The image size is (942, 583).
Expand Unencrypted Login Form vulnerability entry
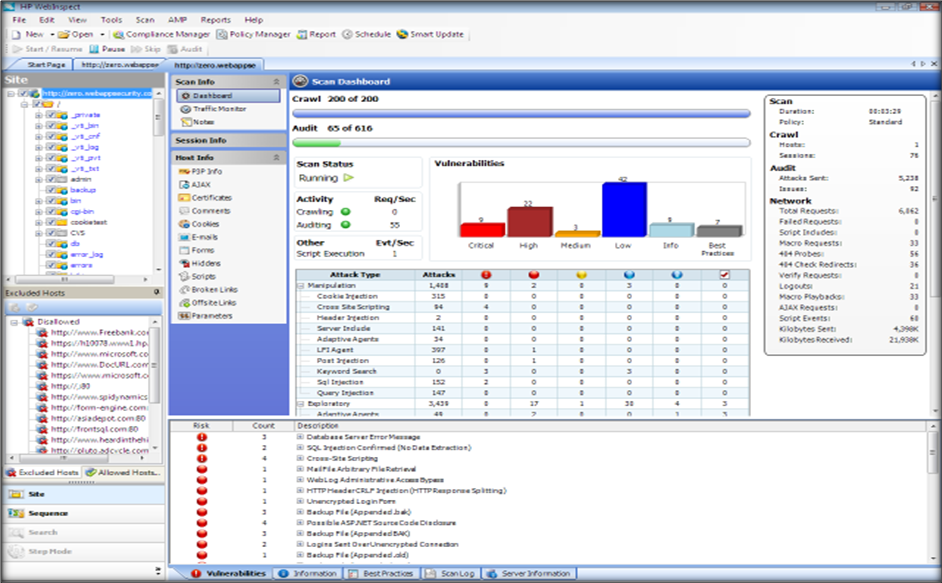300,501
